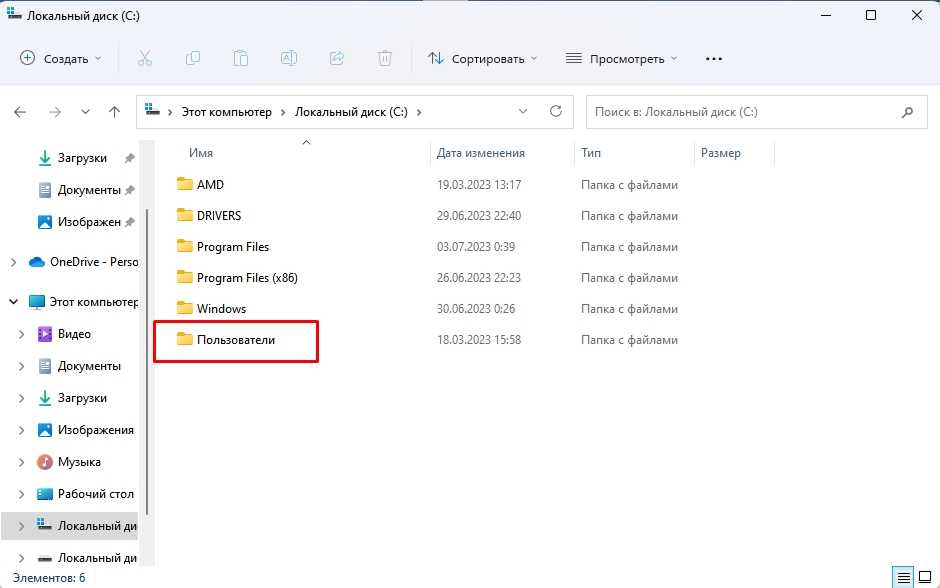Image resolution: width=940 pixels, height=588 pixels.
Task: Go up one folder level arrow
Action: coord(114,112)
